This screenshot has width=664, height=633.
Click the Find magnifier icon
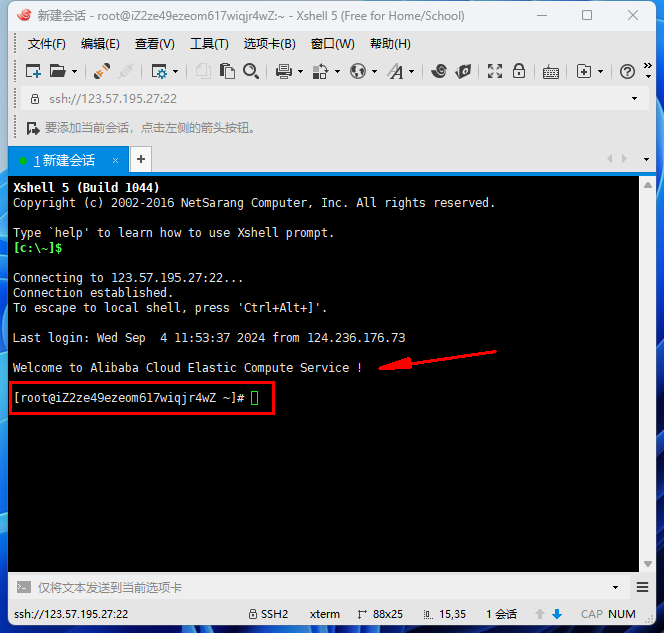click(251, 71)
